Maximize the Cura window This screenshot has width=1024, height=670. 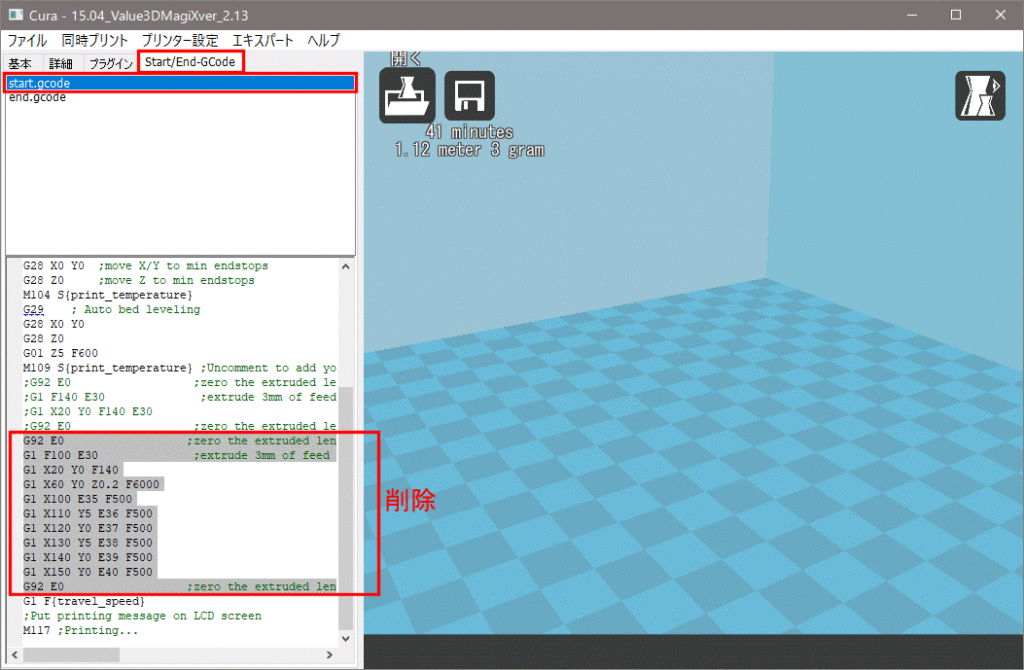pos(956,15)
